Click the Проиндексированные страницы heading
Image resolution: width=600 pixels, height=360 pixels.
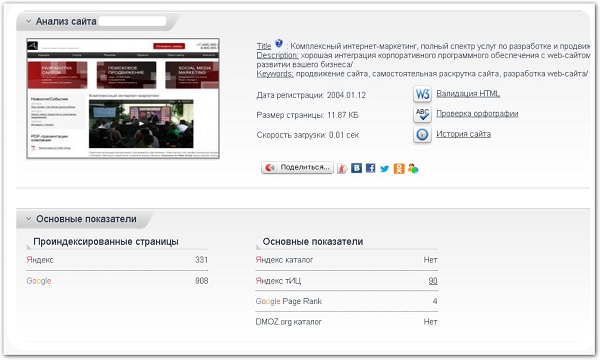pos(106,242)
